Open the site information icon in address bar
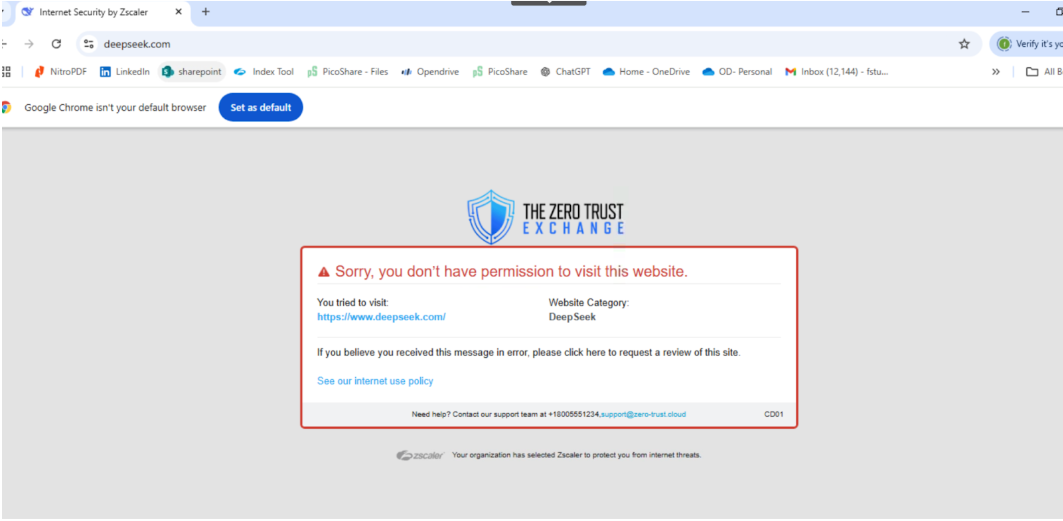 (x=89, y=44)
